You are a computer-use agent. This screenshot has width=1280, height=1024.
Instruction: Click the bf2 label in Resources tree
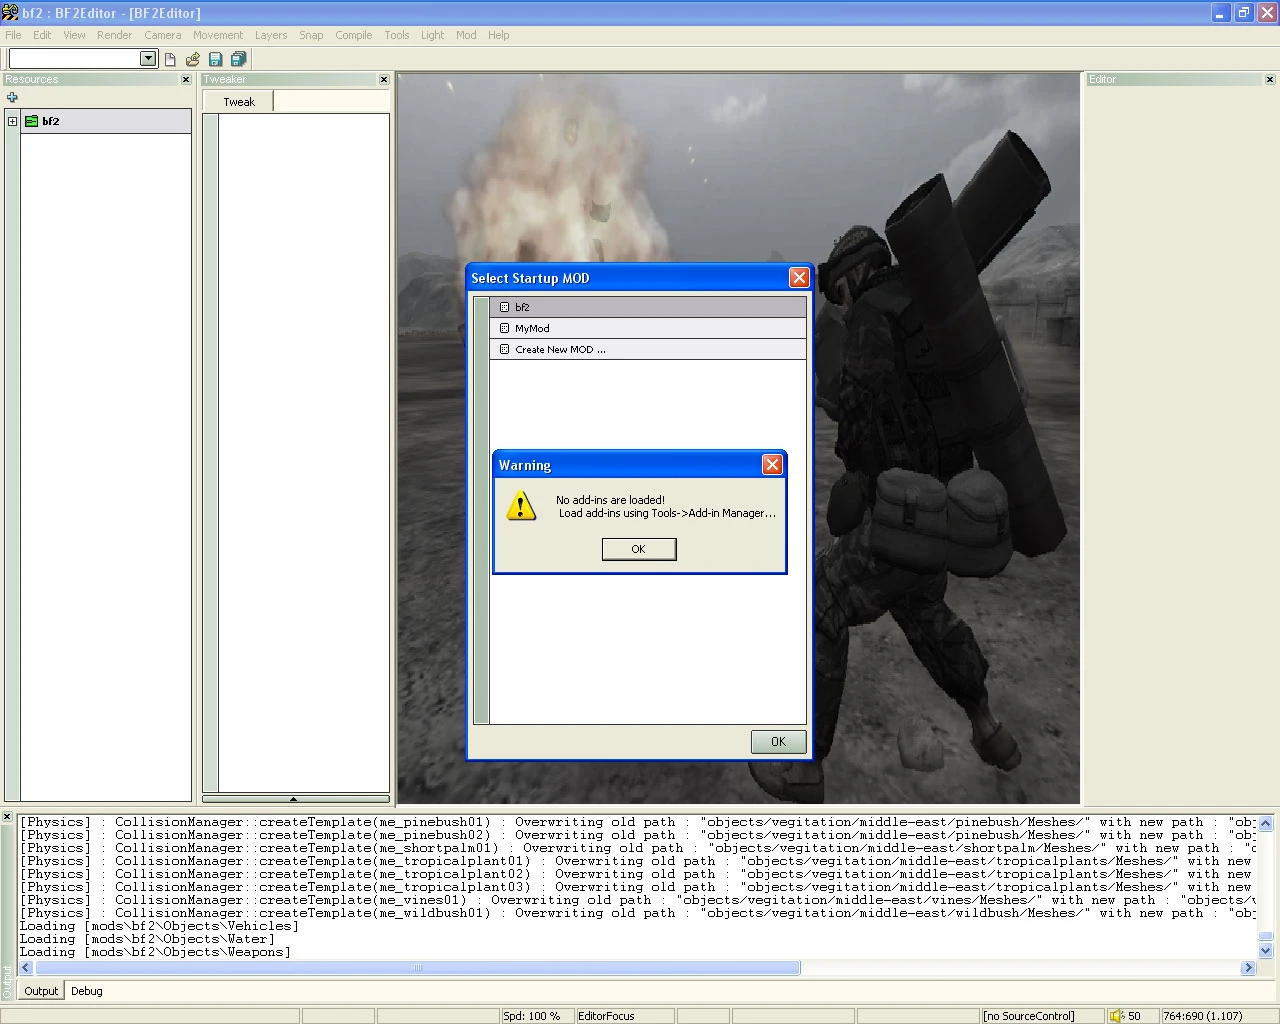[51, 121]
